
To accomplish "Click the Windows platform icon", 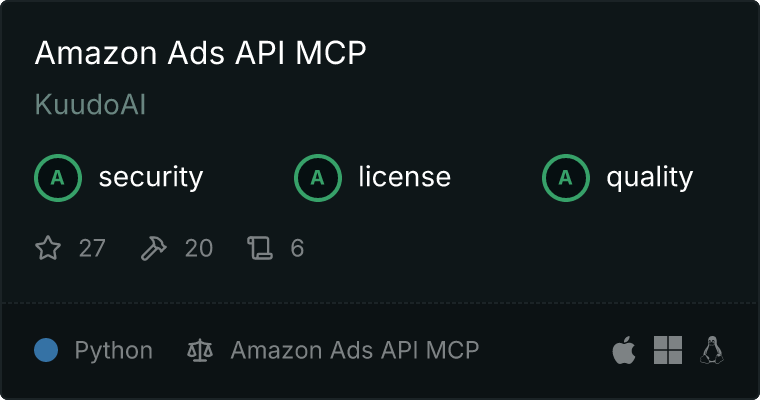I will pos(668,350).
